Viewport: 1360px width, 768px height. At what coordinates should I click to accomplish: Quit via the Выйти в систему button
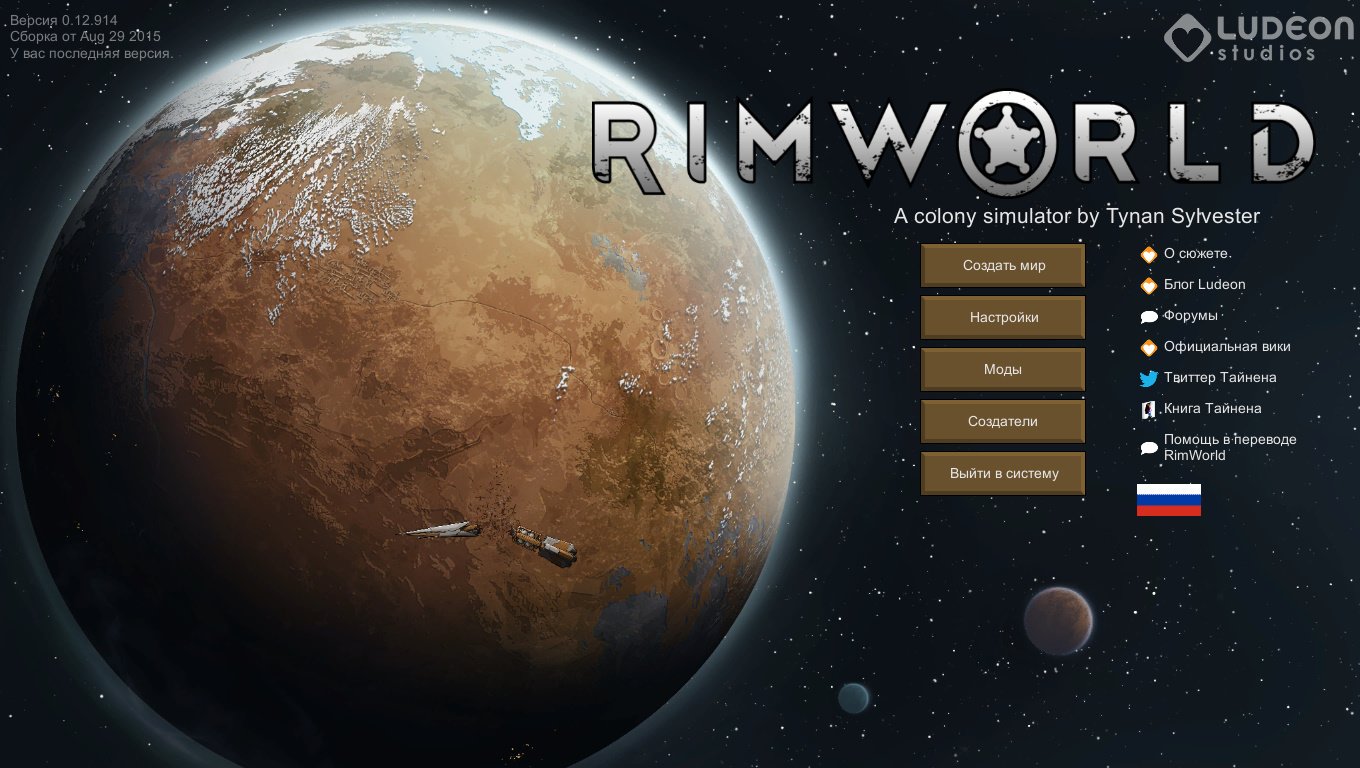click(1003, 474)
